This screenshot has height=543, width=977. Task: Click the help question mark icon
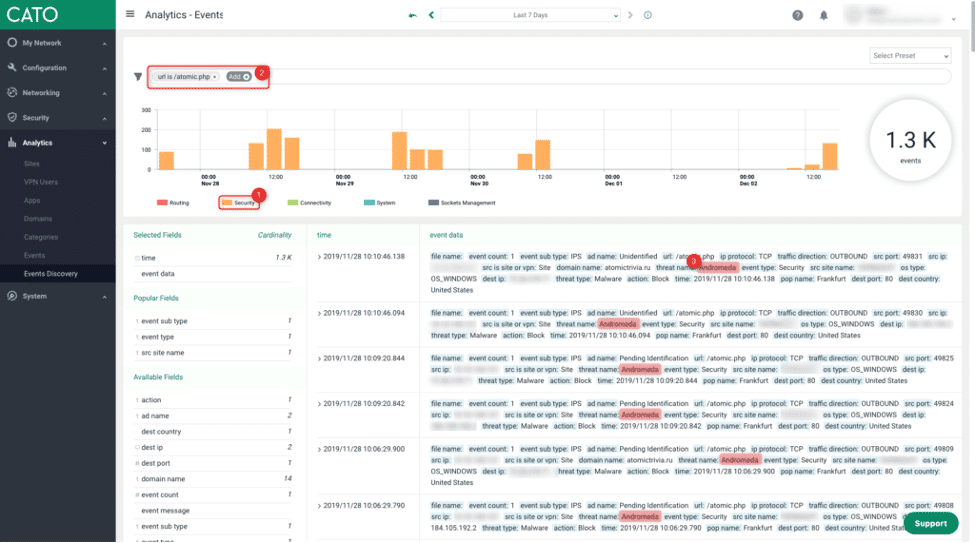pyautogui.click(x=797, y=15)
